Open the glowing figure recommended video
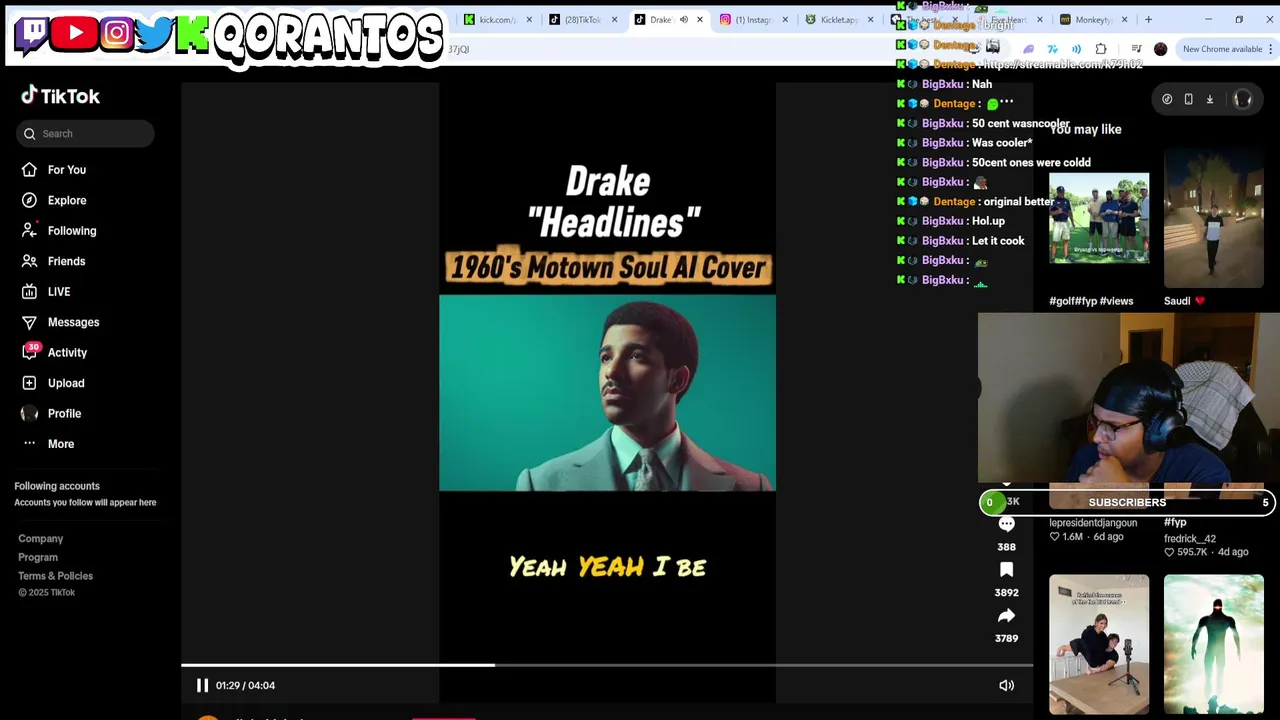 click(x=1213, y=644)
